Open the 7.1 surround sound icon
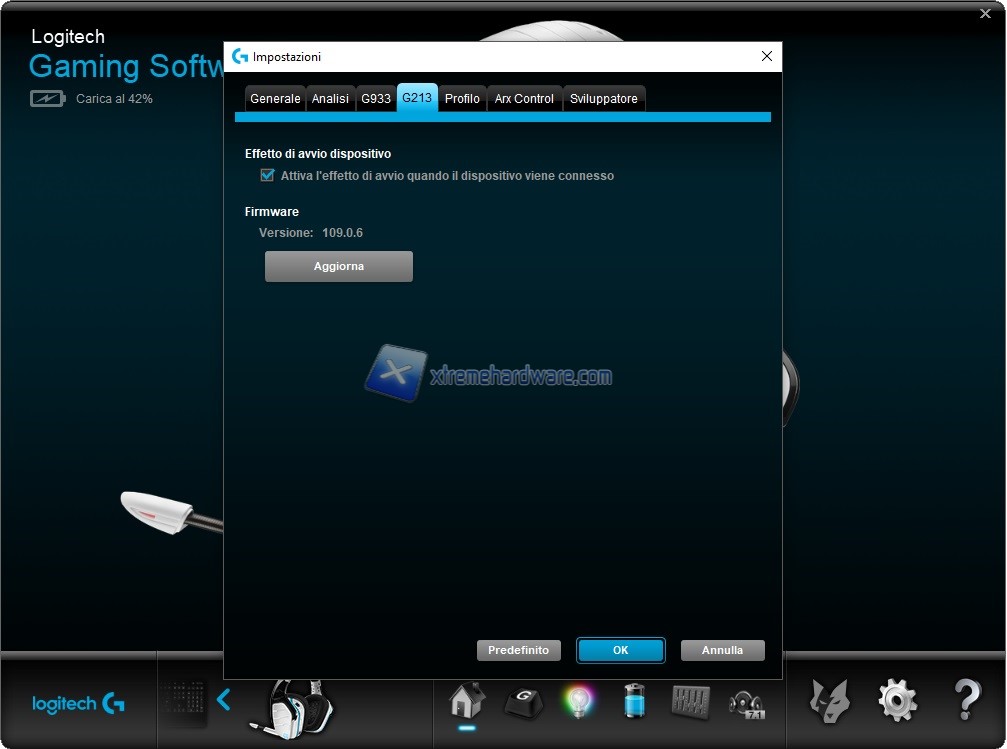This screenshot has width=1007, height=749. coord(747,703)
